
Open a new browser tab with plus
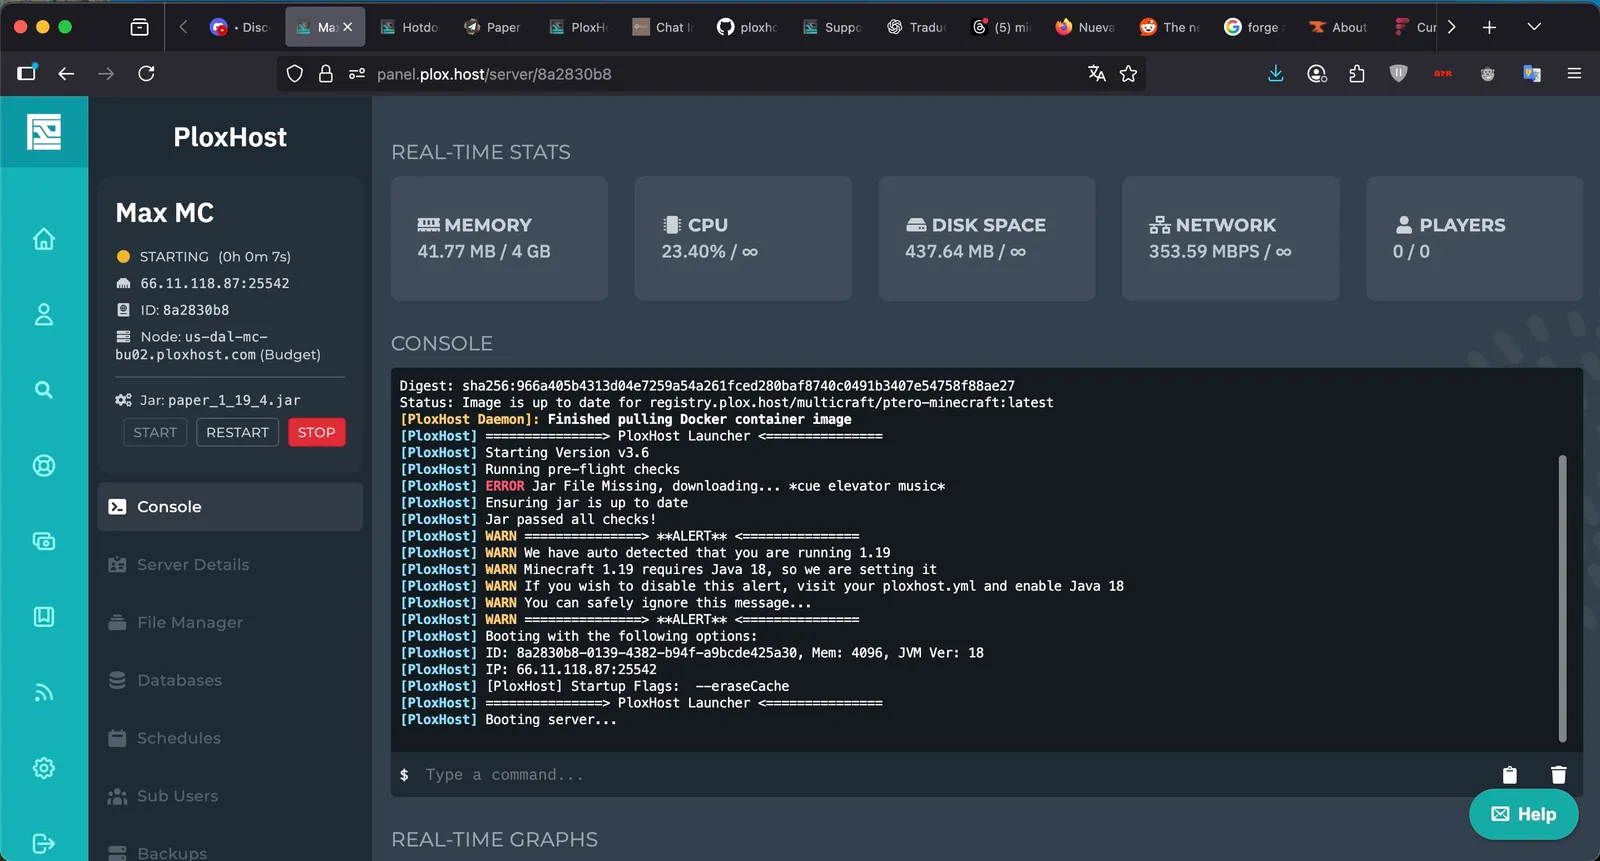click(1489, 27)
